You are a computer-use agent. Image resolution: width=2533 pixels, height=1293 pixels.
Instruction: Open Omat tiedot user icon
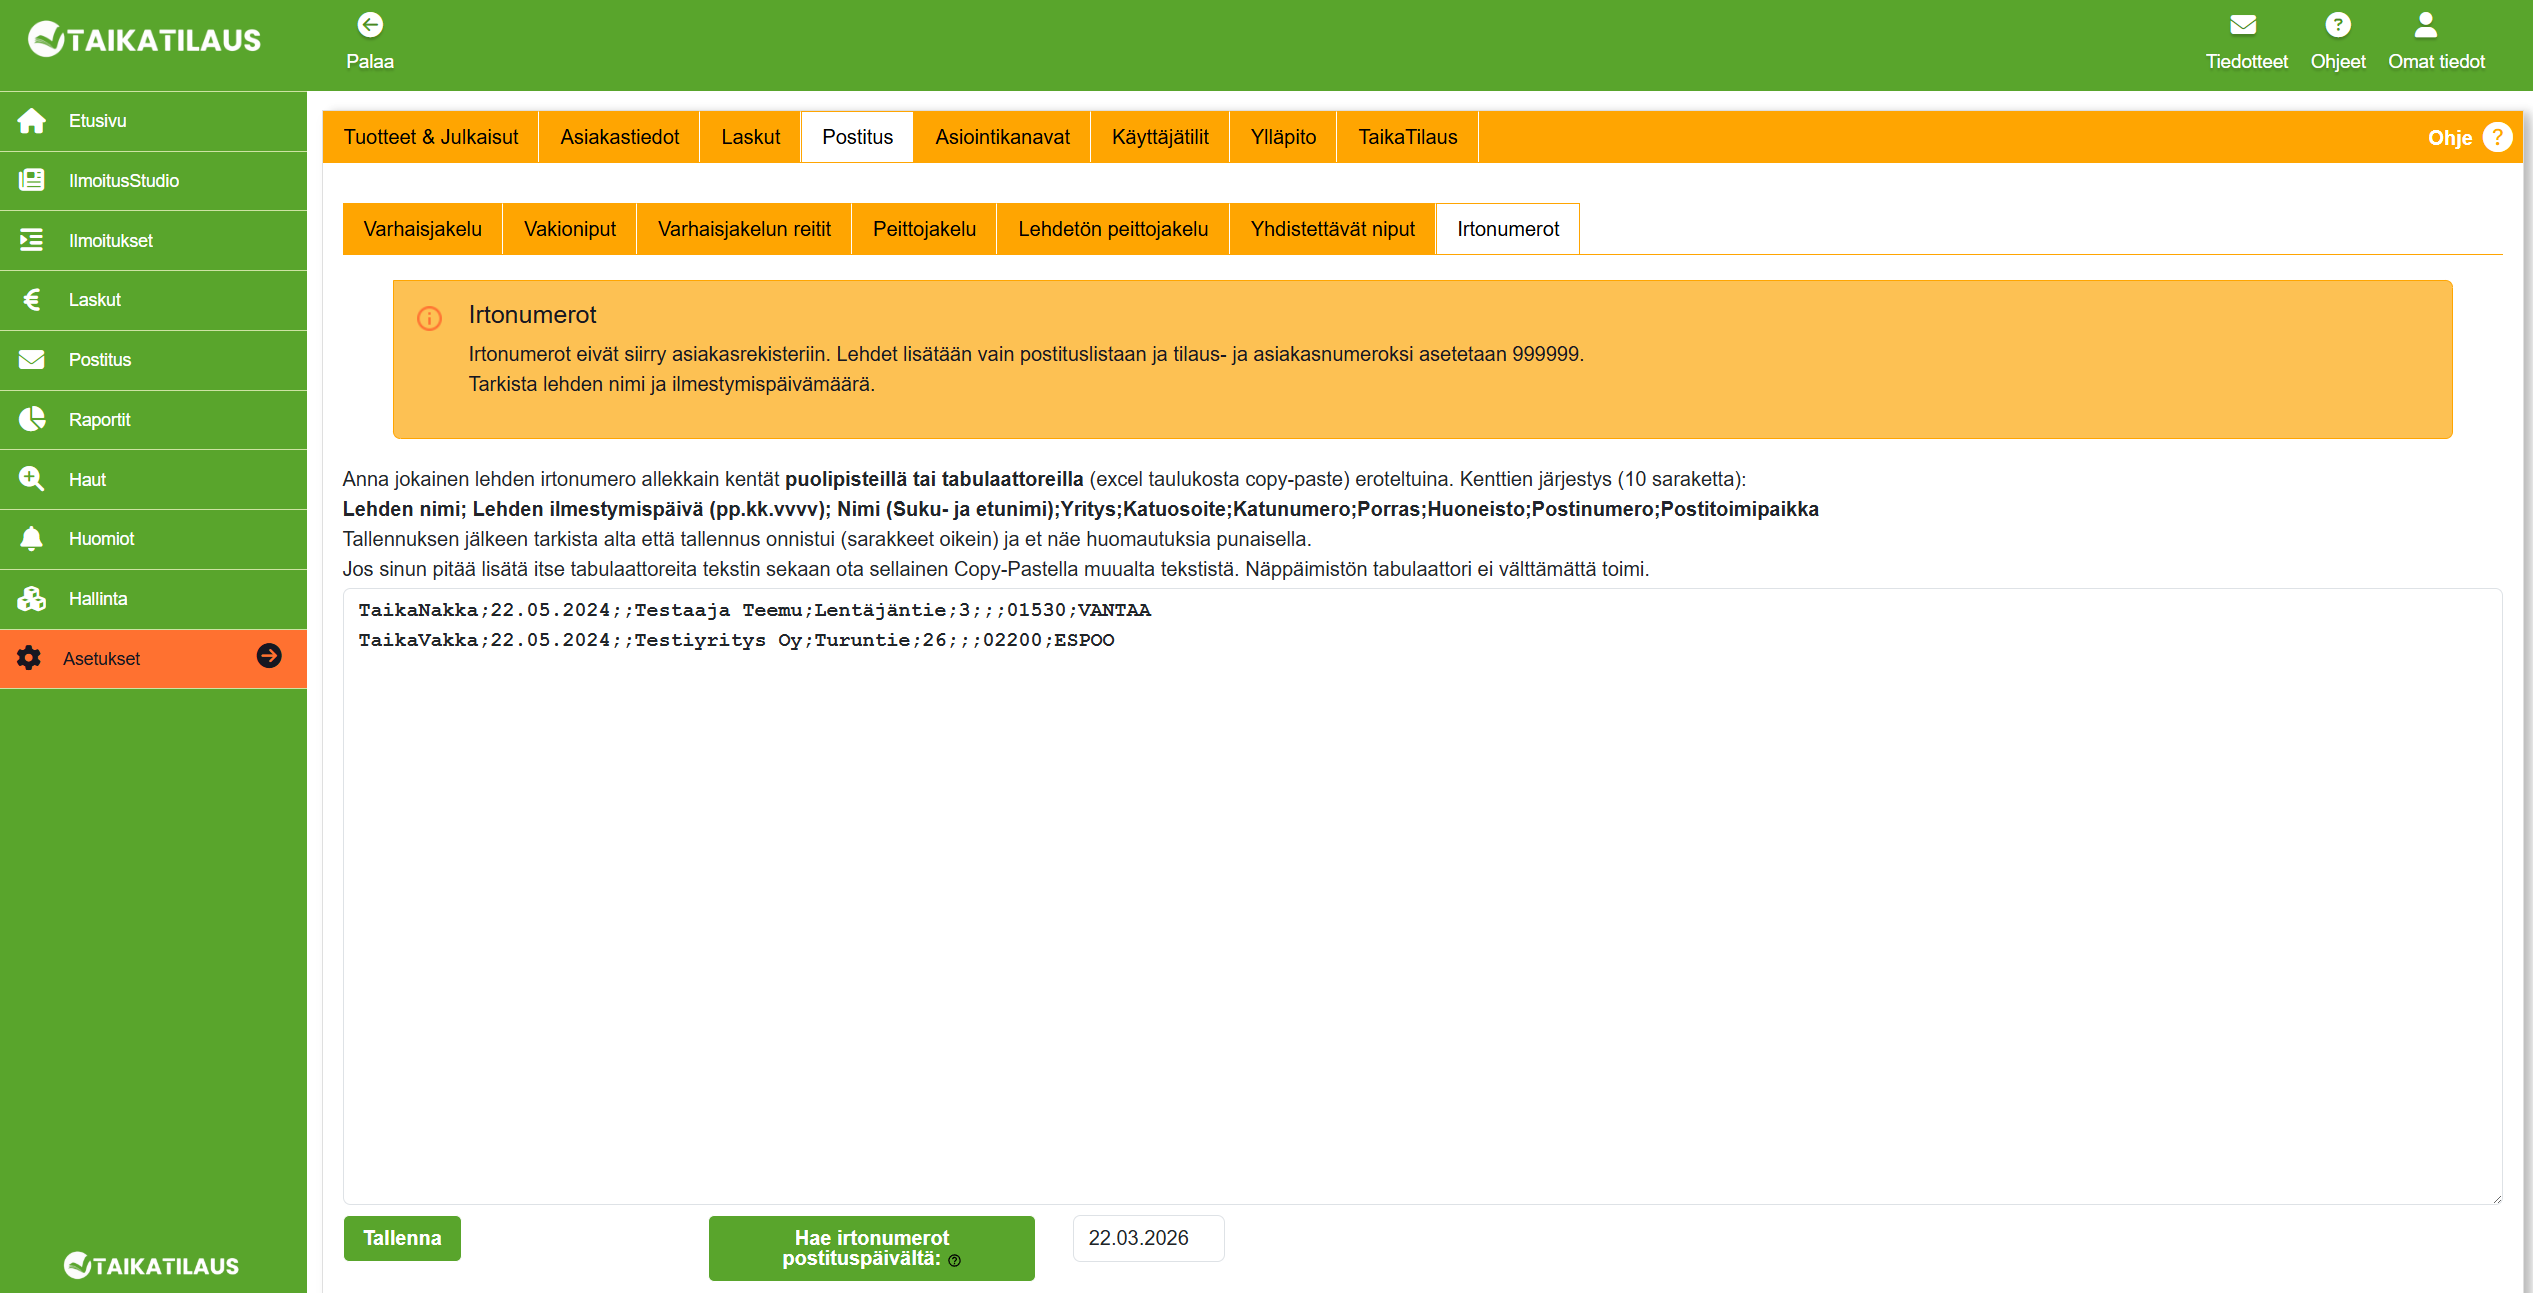pyautogui.click(x=2425, y=25)
